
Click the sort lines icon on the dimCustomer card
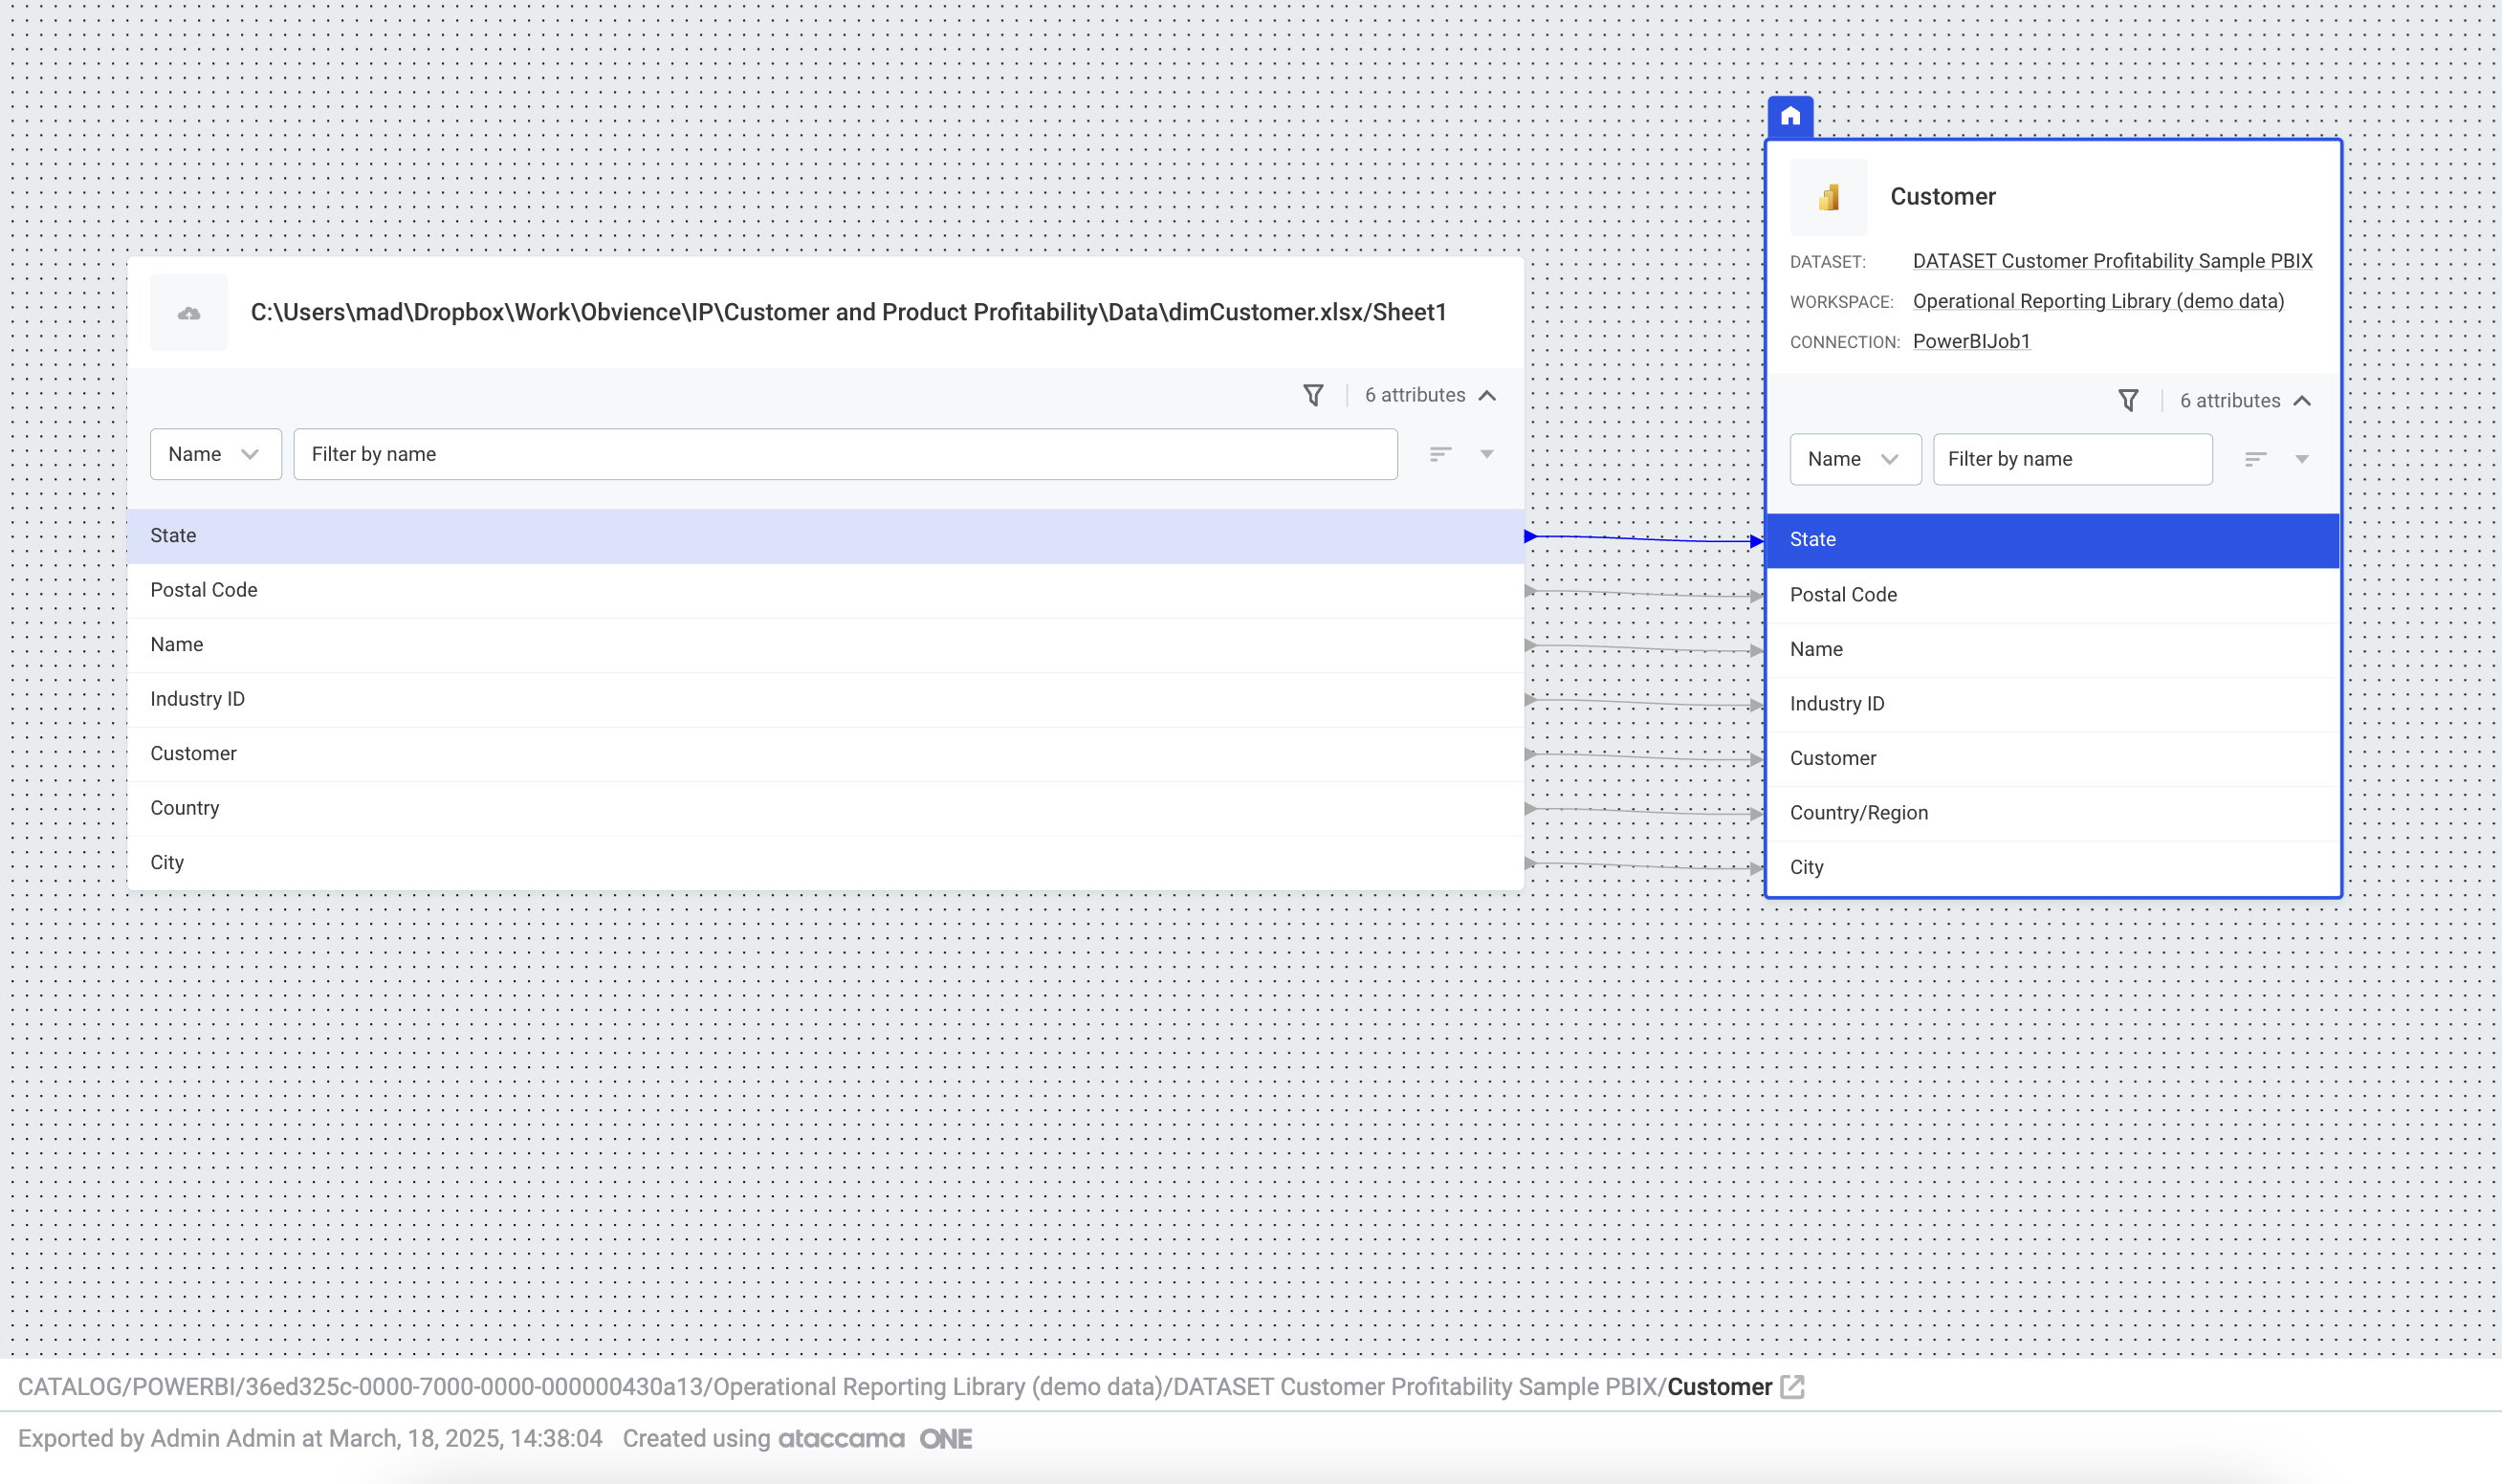pos(1440,454)
